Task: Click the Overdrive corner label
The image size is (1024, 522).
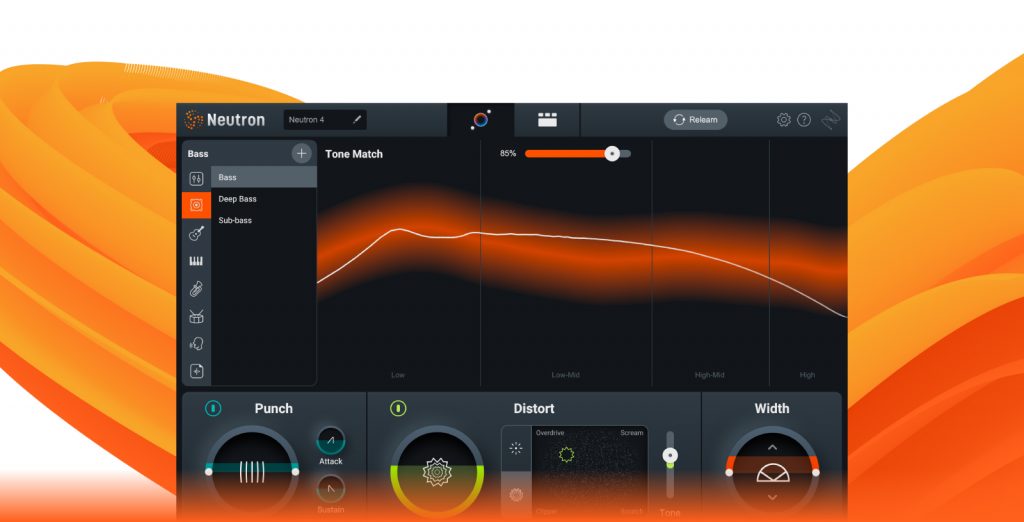Action: coord(550,433)
